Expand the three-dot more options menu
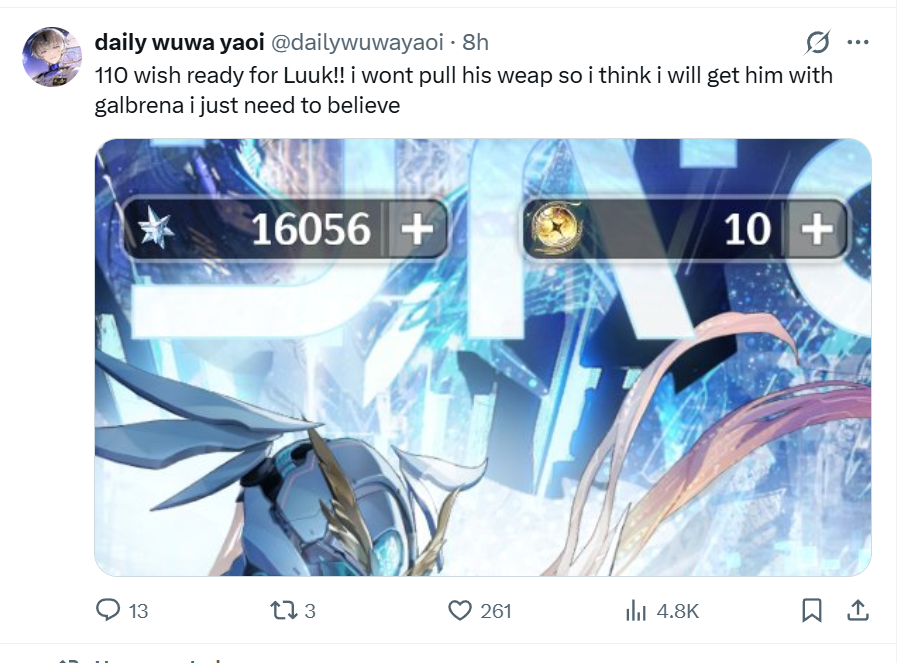 [858, 42]
